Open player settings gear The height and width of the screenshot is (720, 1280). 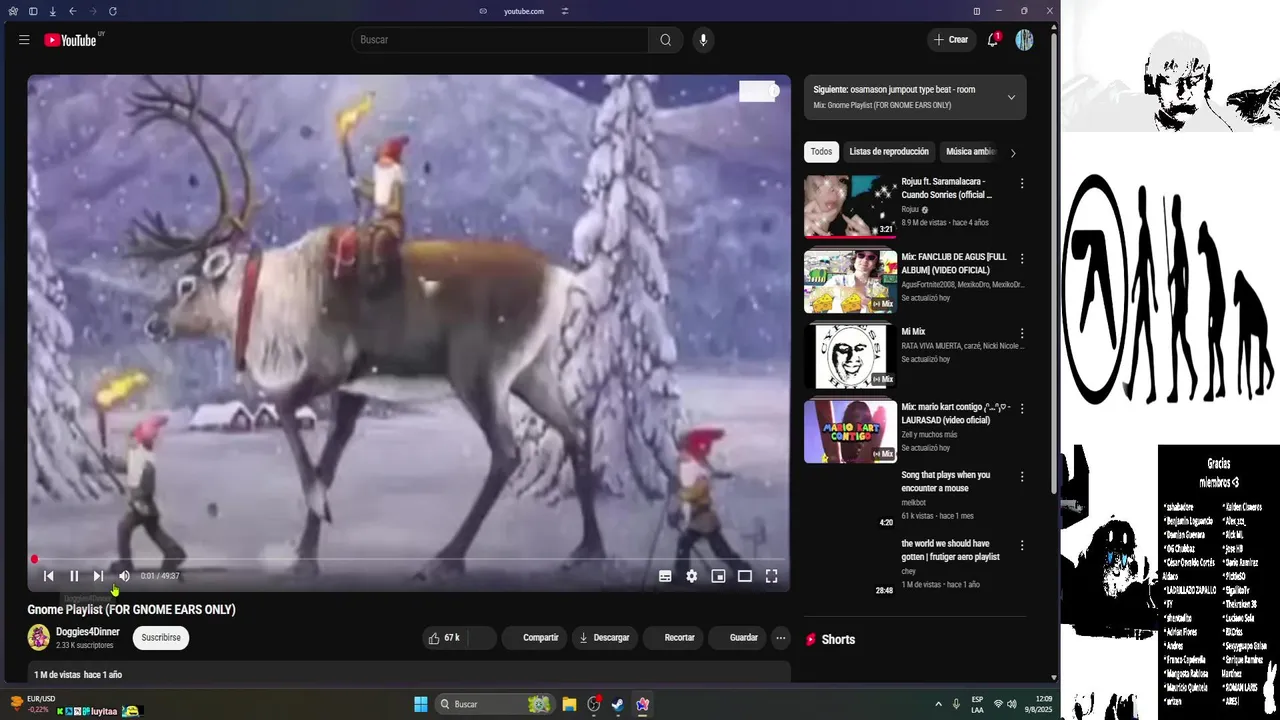[691, 576]
